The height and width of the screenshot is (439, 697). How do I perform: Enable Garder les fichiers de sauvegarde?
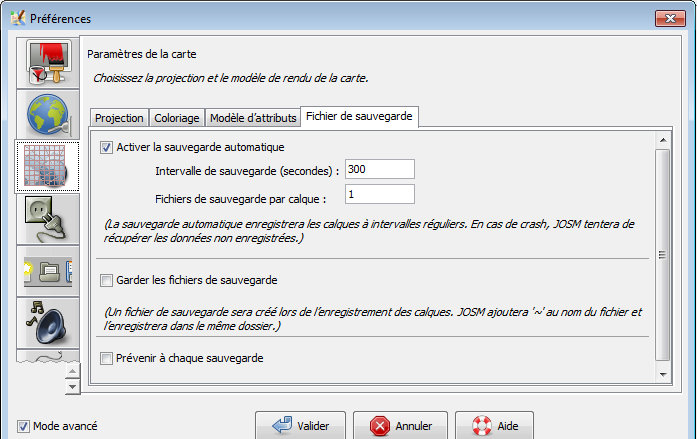click(x=107, y=280)
